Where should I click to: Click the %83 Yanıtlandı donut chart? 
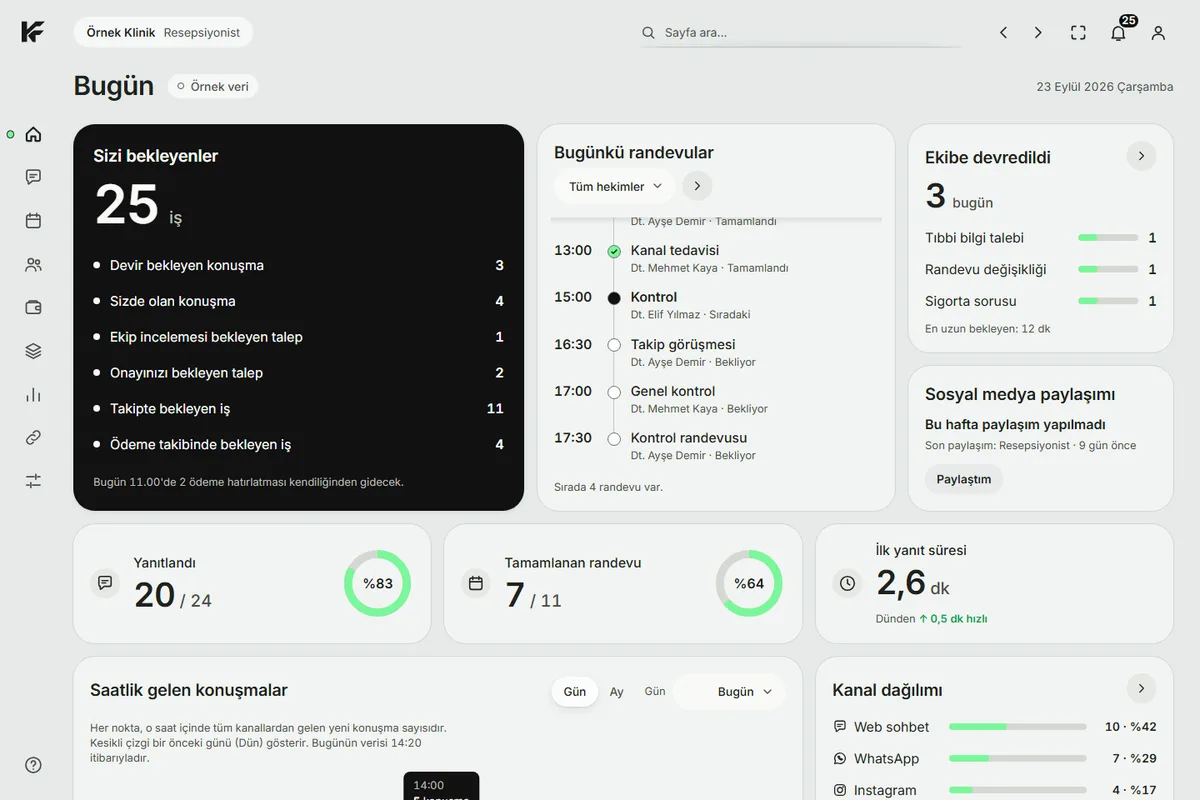pyautogui.click(x=378, y=583)
